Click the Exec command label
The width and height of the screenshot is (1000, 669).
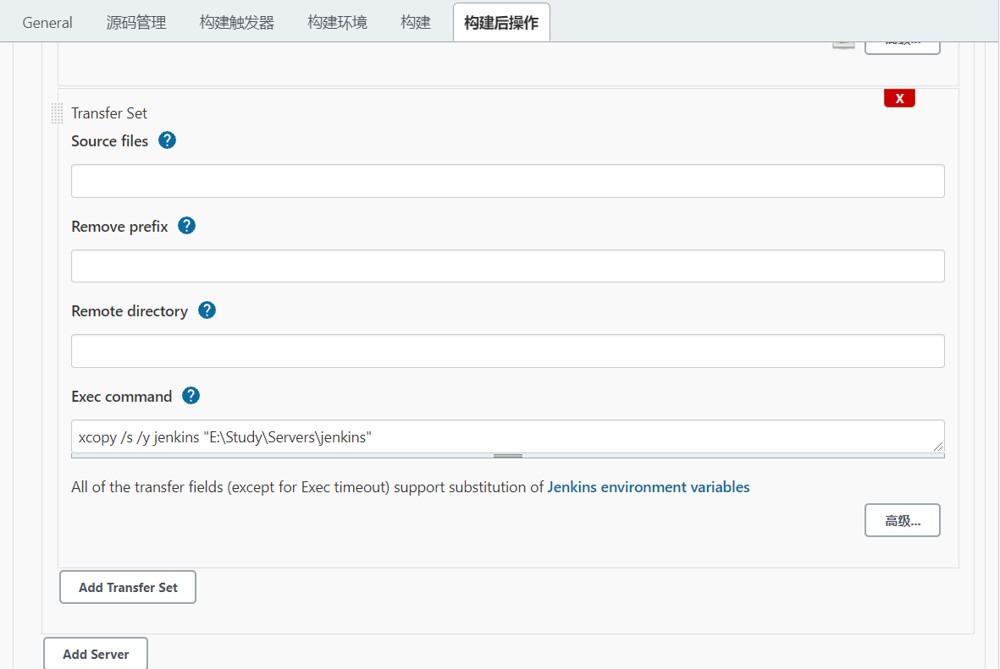click(122, 397)
